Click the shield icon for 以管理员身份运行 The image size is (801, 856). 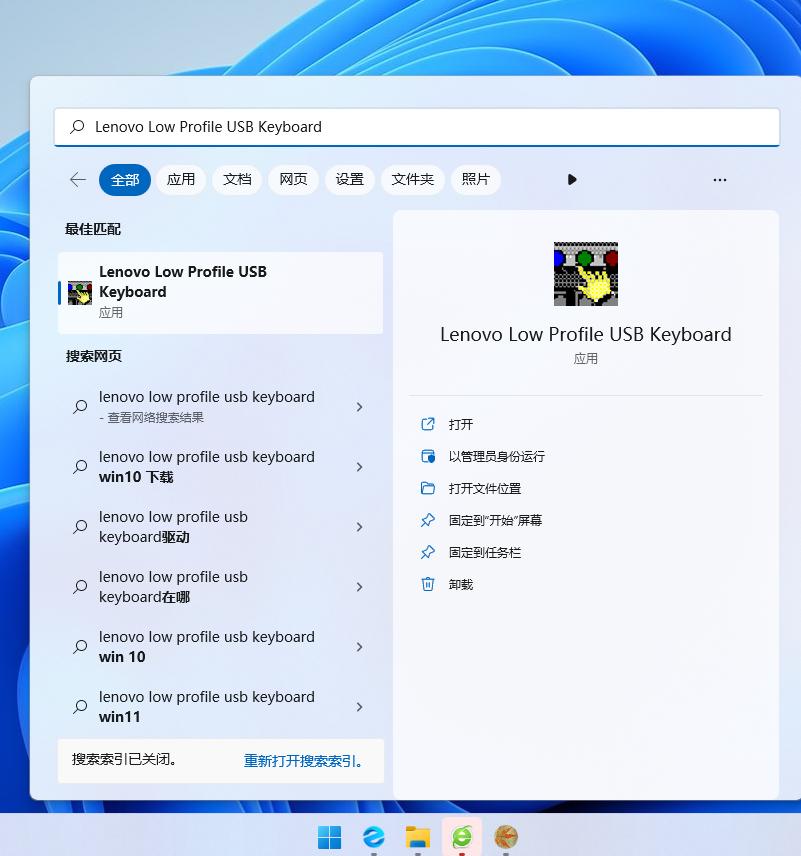click(428, 456)
